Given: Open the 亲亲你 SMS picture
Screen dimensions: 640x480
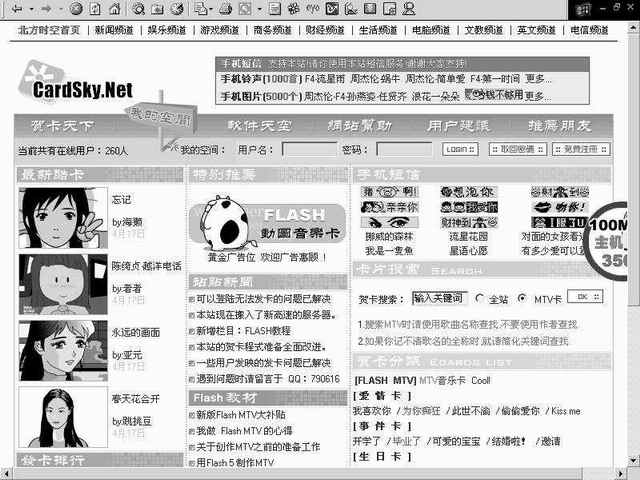Looking at the screenshot, I should click(x=389, y=207).
